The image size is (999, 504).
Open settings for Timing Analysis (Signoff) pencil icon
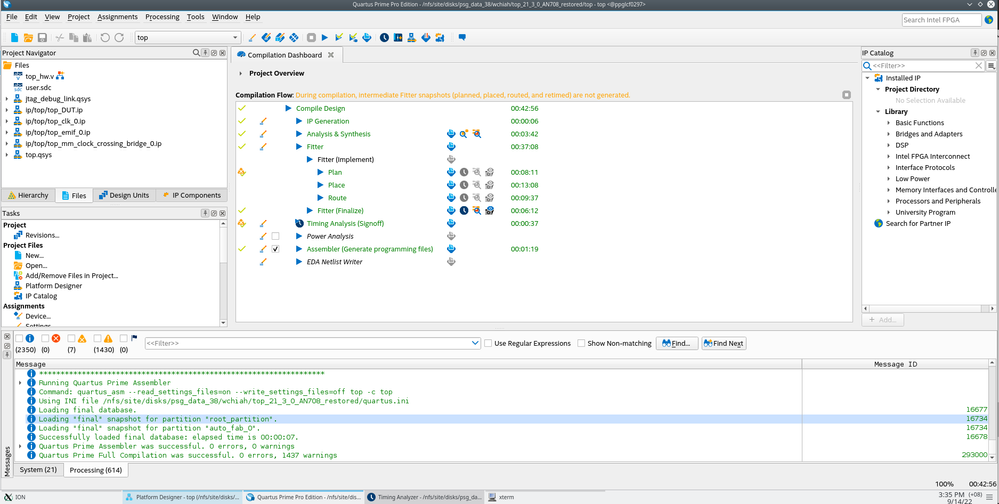pyautogui.click(x=263, y=224)
